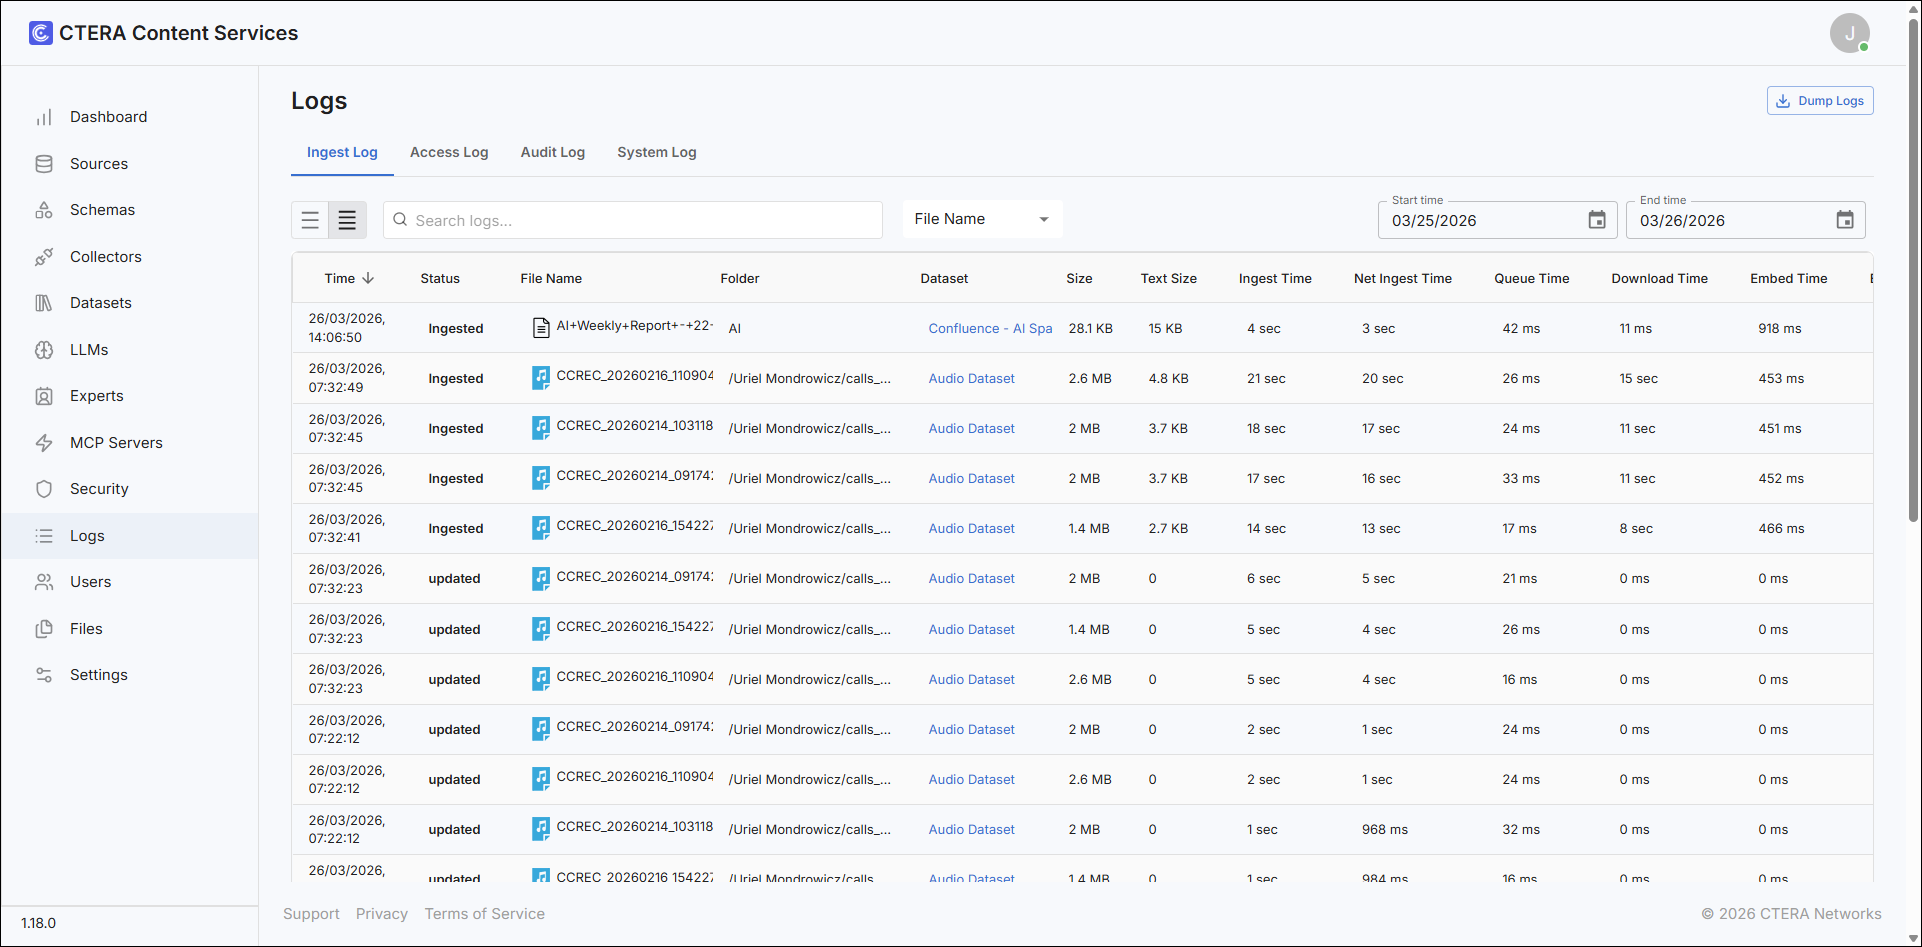Click the 466 ms embed time value
Image resolution: width=1922 pixels, height=947 pixels.
pos(1781,528)
